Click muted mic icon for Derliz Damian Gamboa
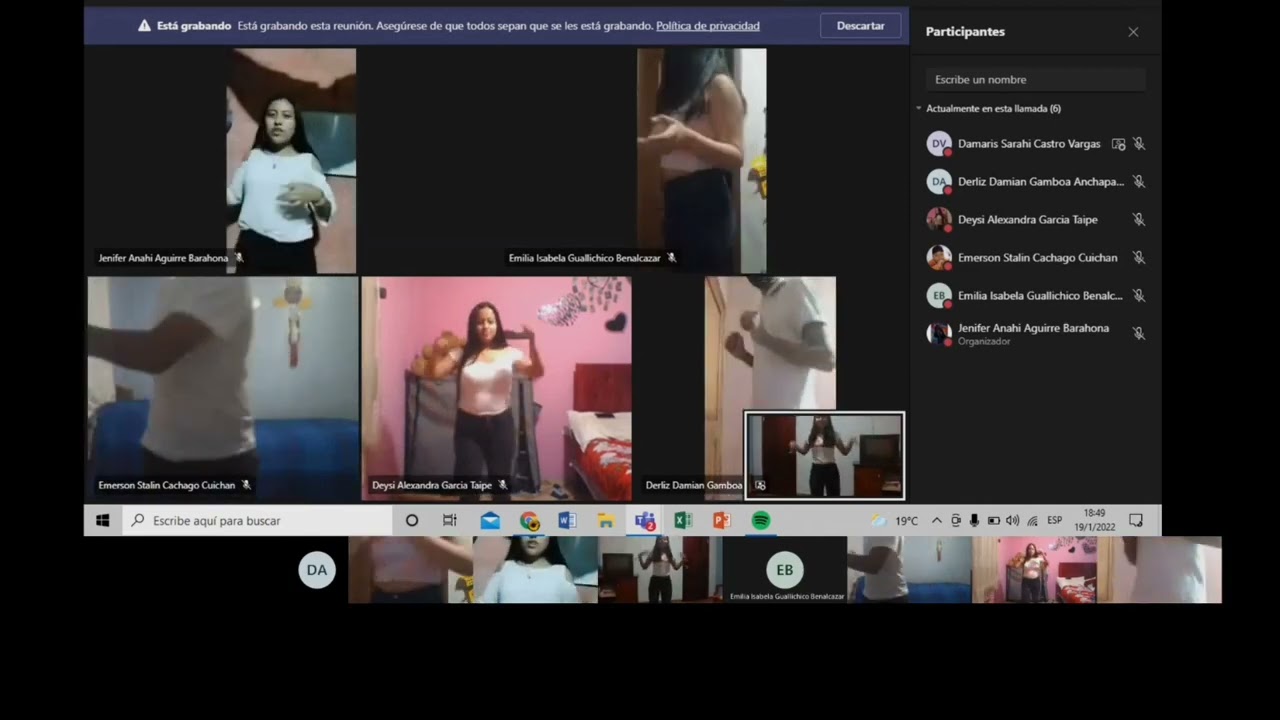This screenshot has width=1280, height=720. click(x=1138, y=182)
